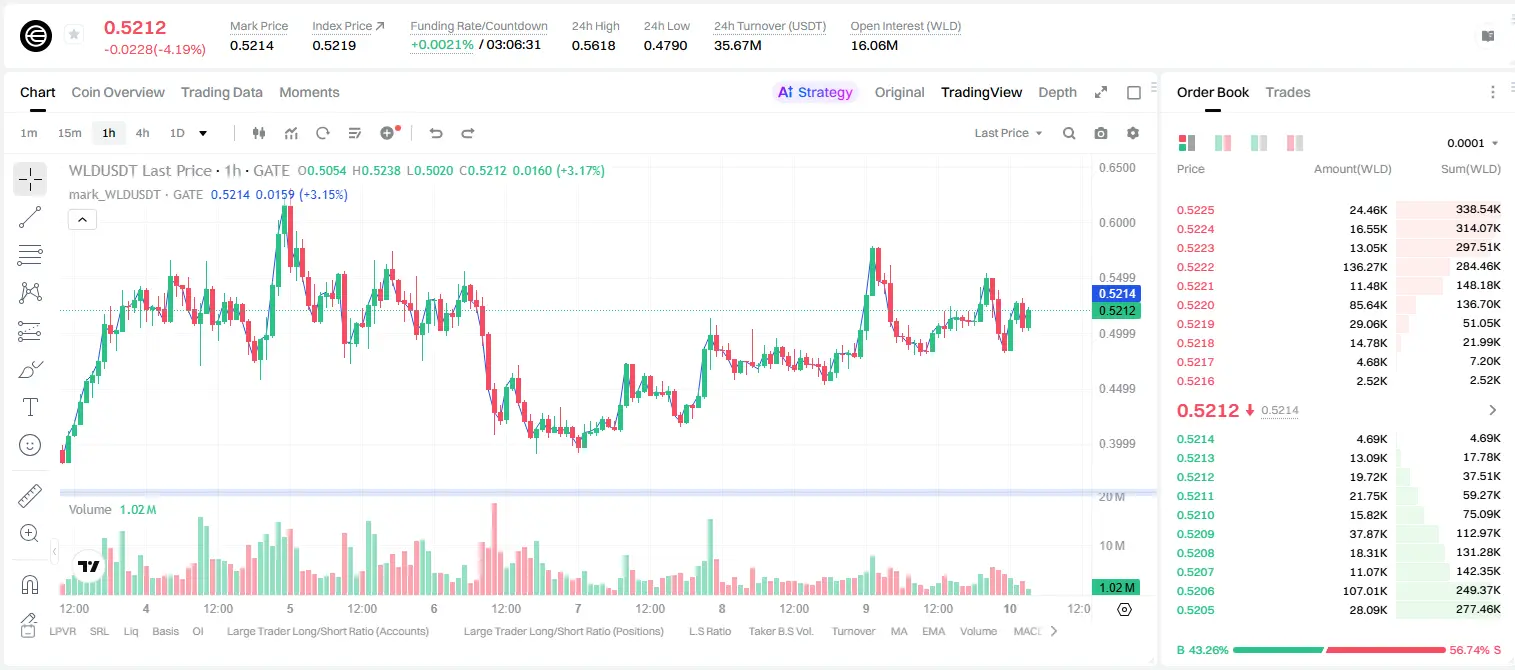Activate the AI Strategy button

816,92
